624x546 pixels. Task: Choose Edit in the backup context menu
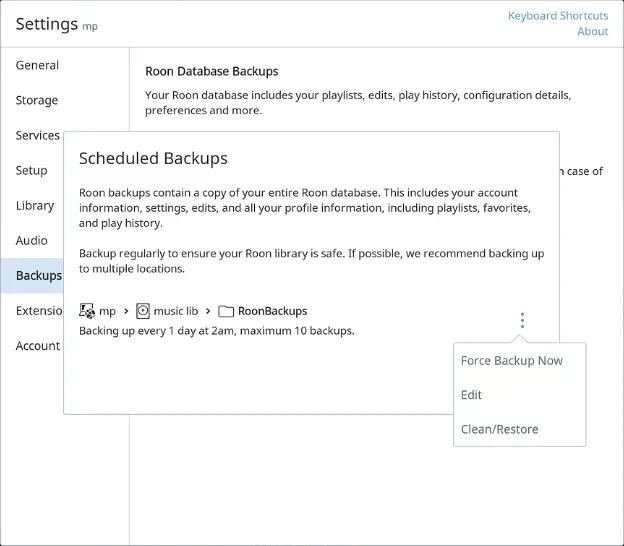coord(471,395)
